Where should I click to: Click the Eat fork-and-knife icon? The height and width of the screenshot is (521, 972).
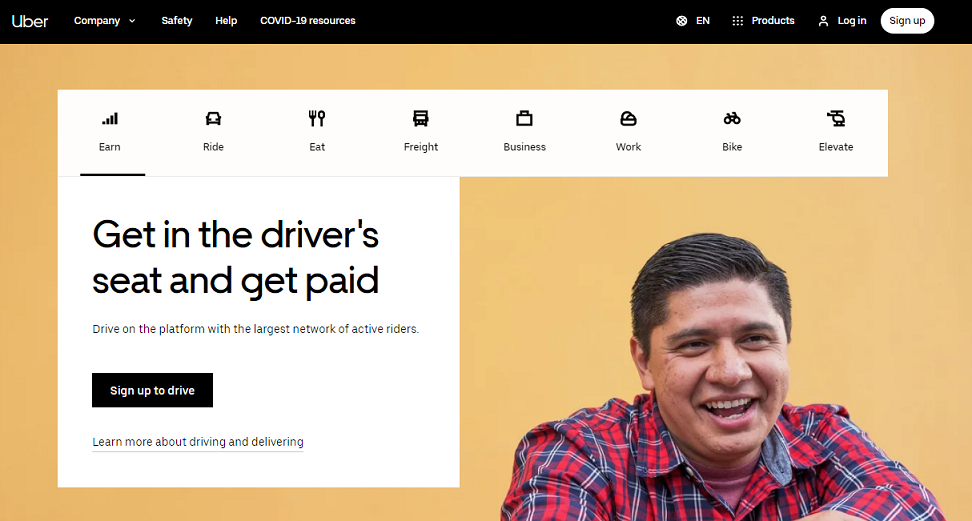tap(317, 118)
